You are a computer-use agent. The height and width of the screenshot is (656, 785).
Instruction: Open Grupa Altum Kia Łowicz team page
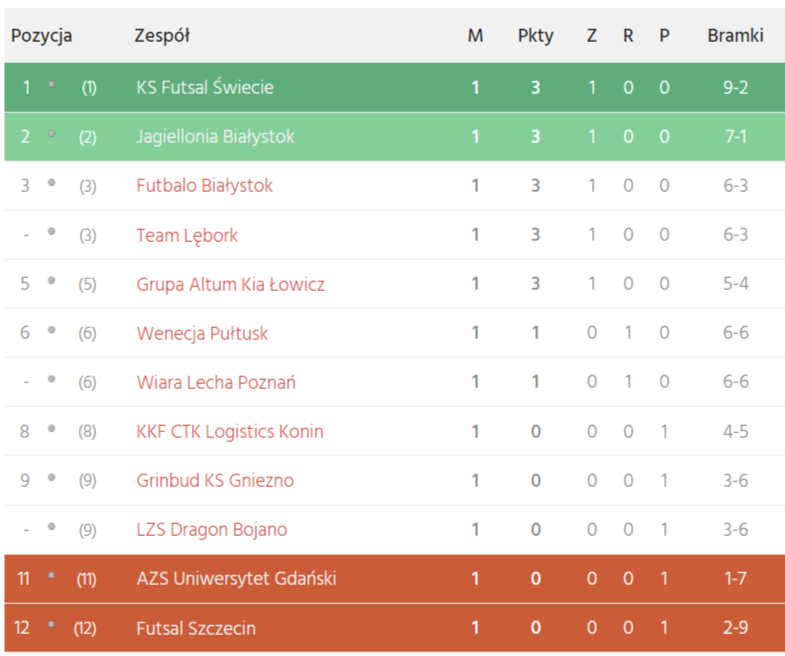tap(230, 284)
